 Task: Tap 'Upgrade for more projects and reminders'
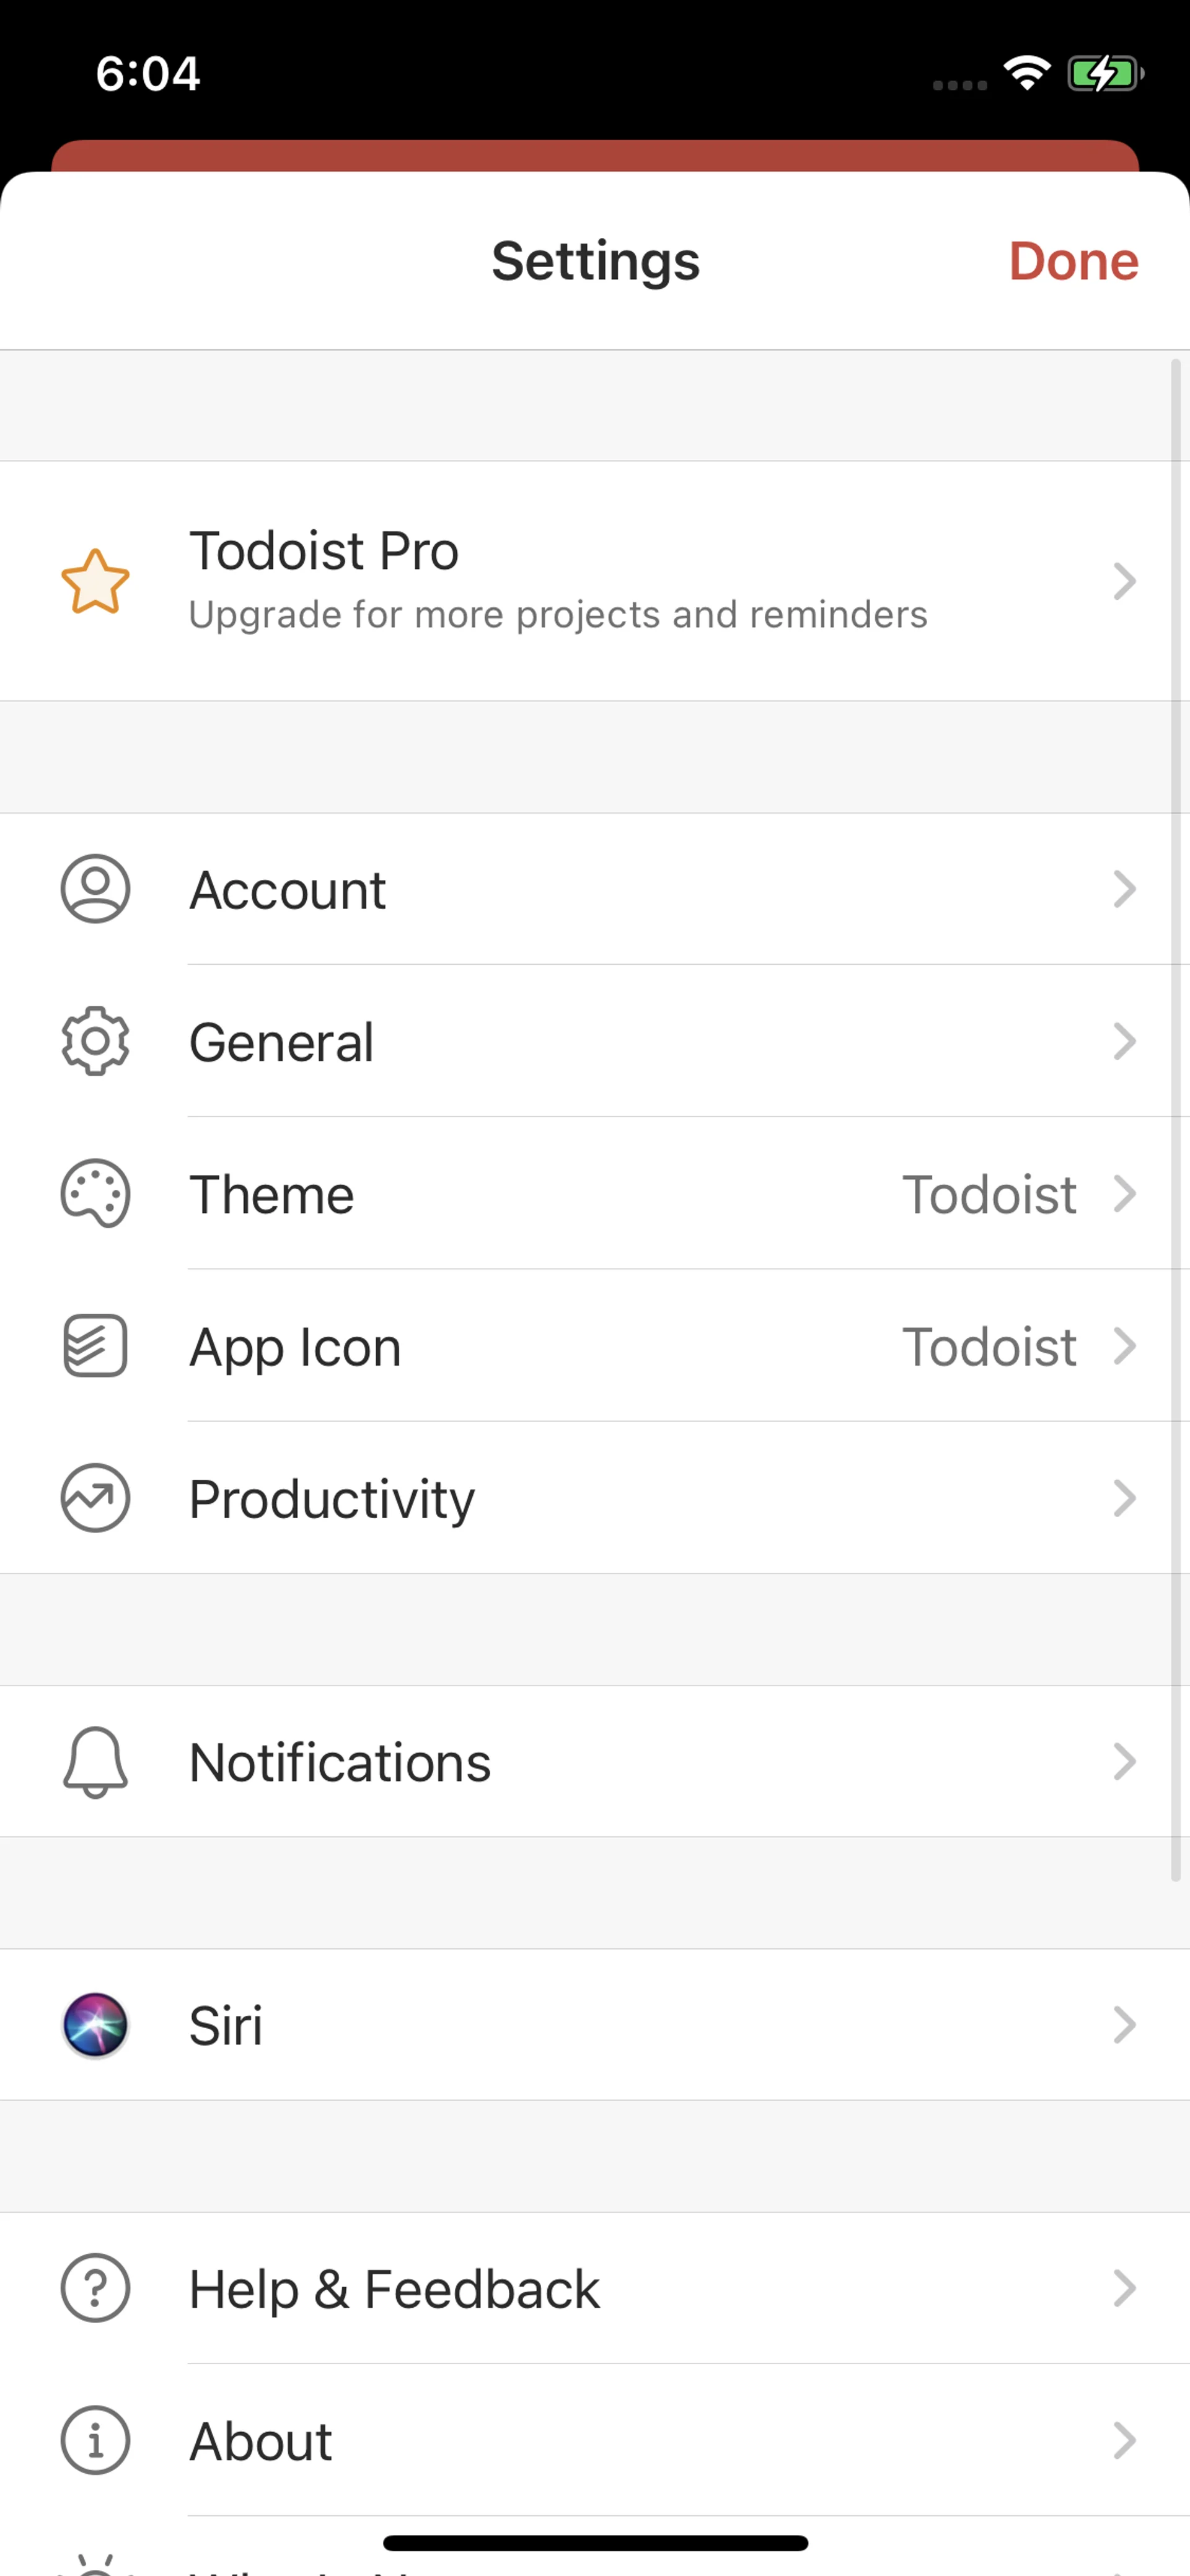[x=558, y=614]
